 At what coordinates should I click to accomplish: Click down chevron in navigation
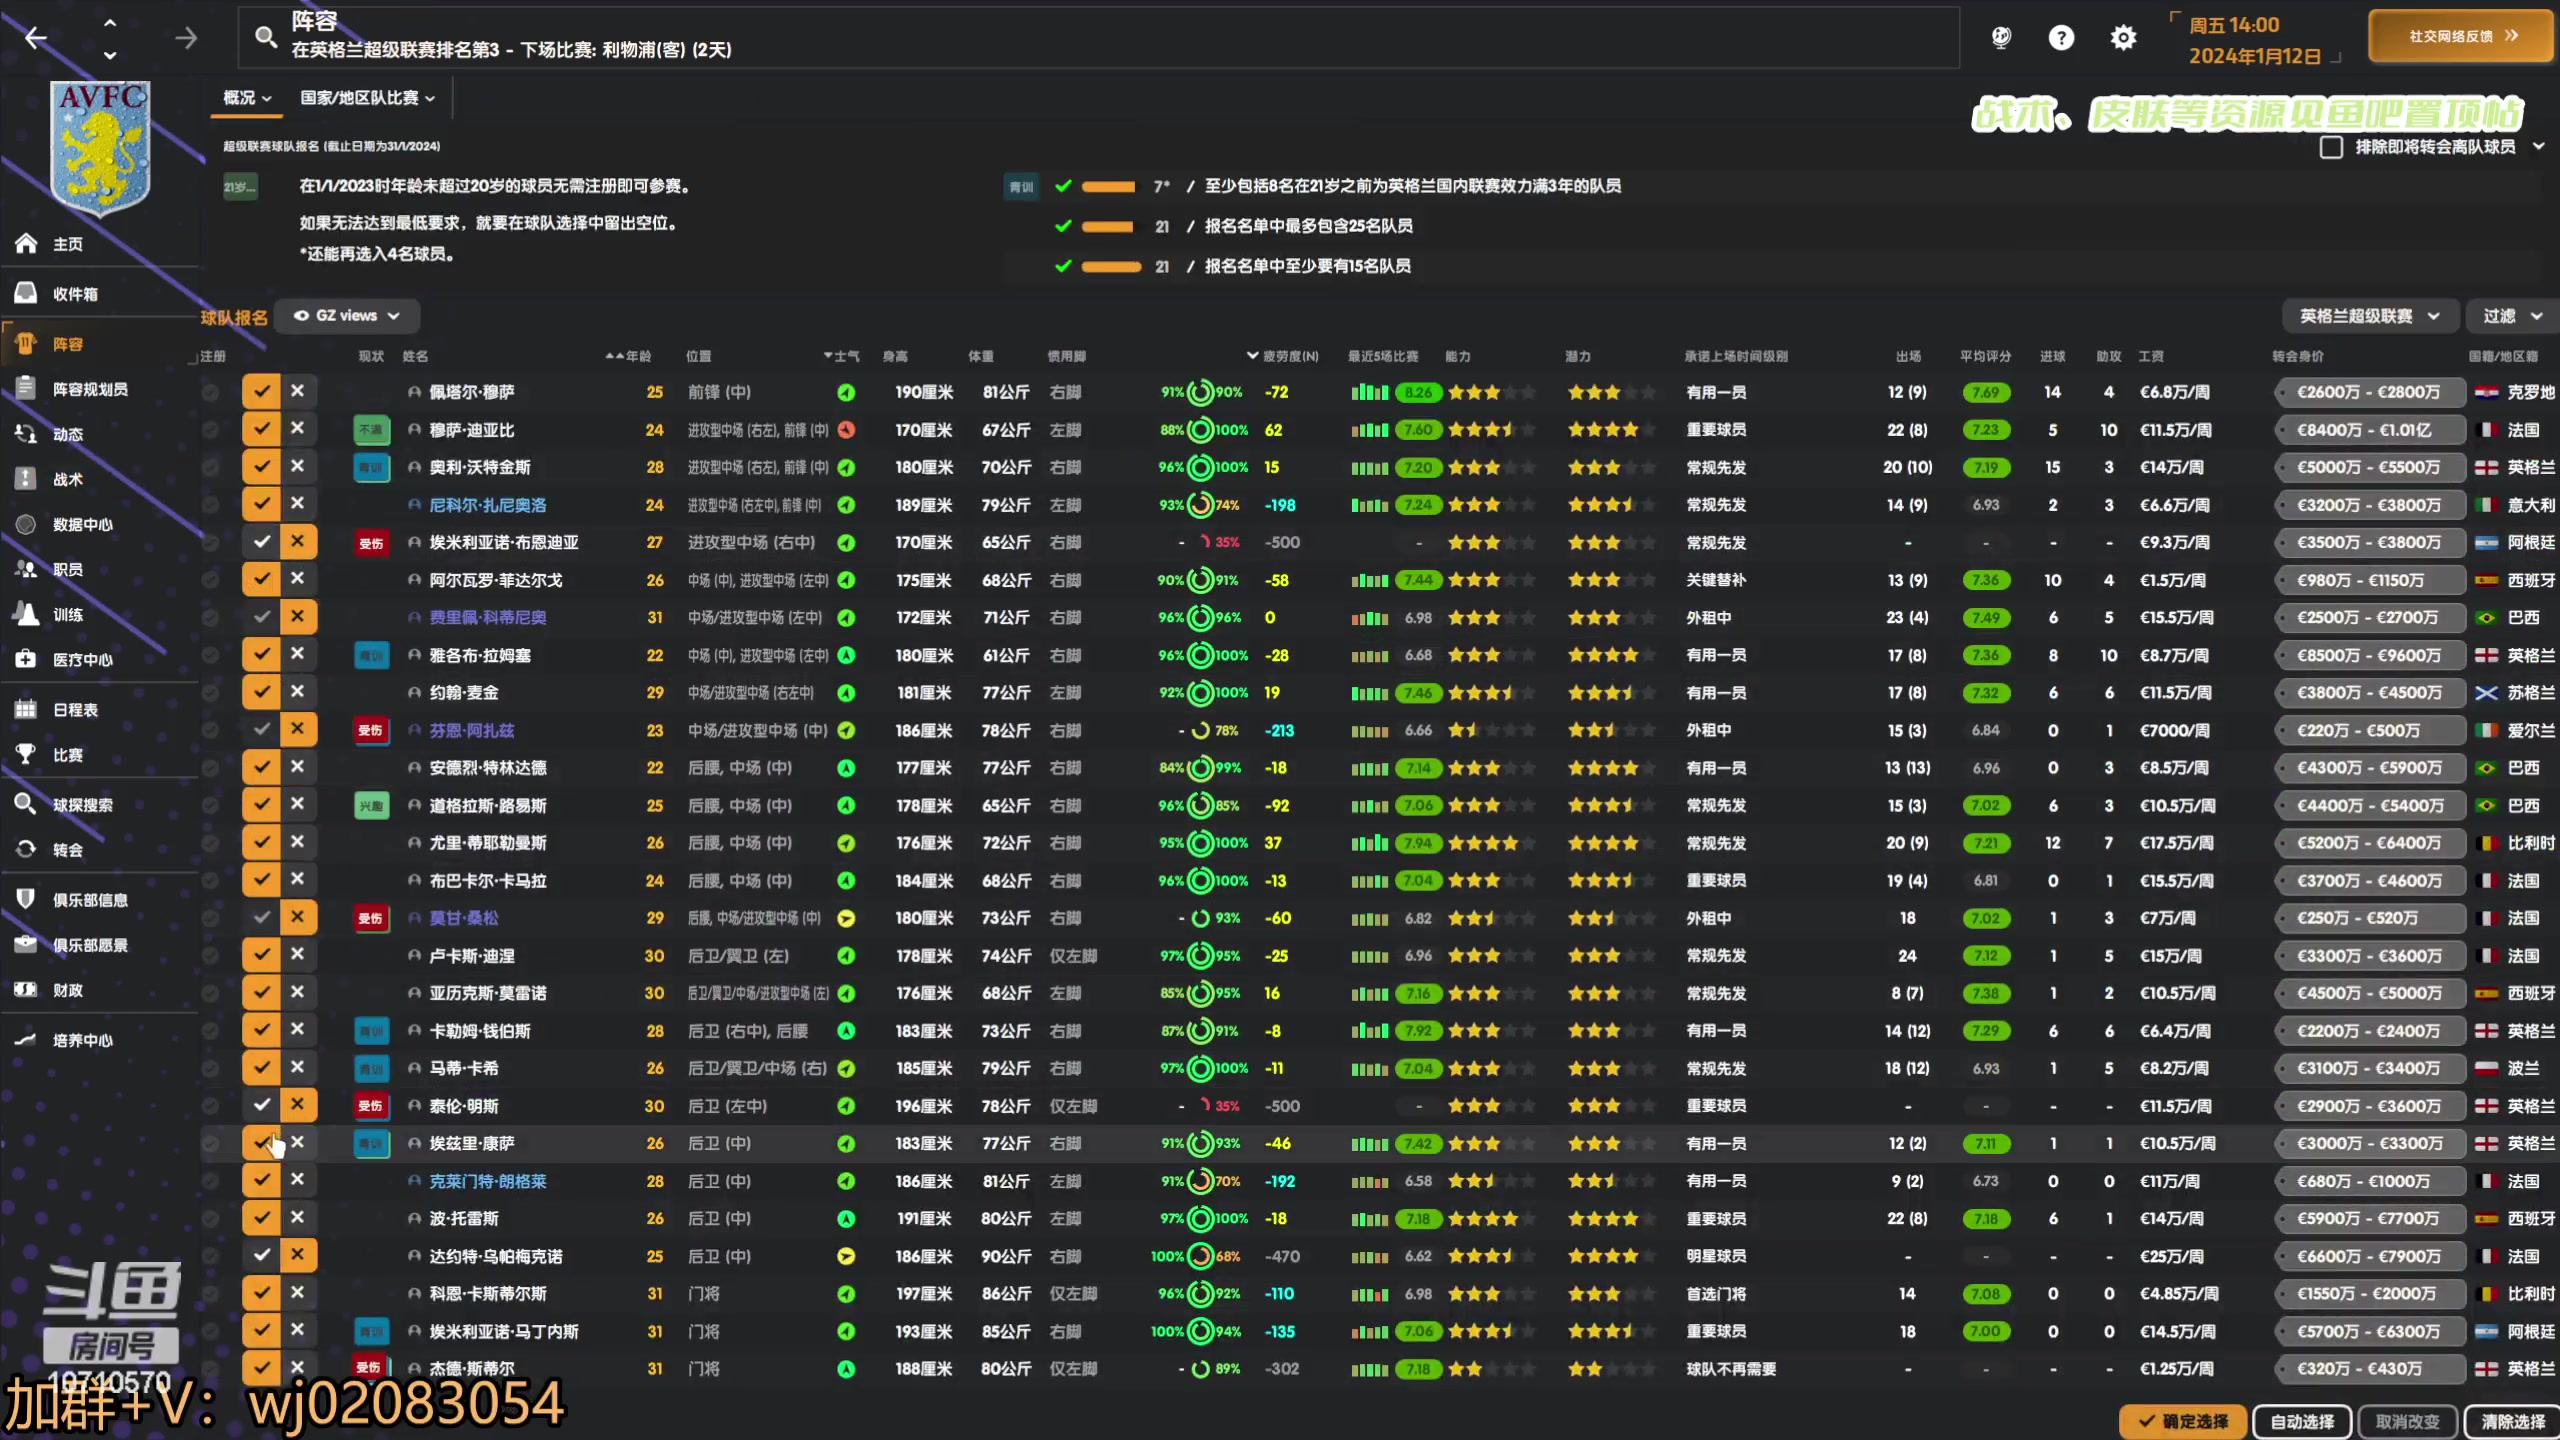pyautogui.click(x=110, y=55)
